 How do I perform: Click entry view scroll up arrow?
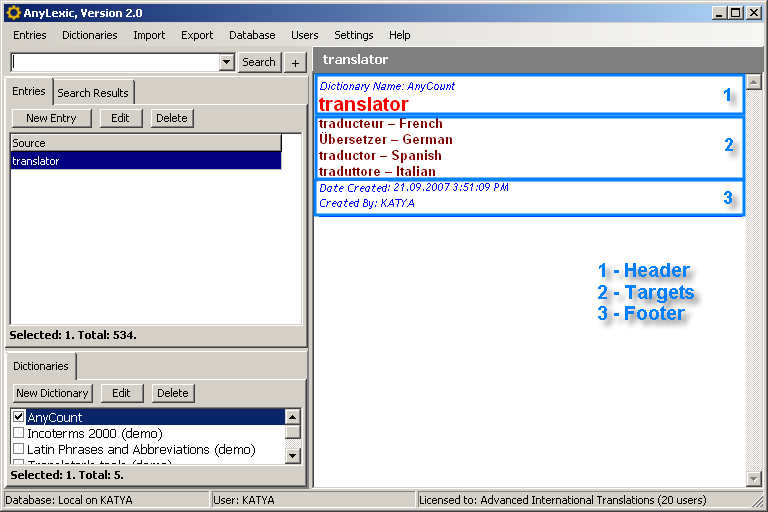[753, 82]
